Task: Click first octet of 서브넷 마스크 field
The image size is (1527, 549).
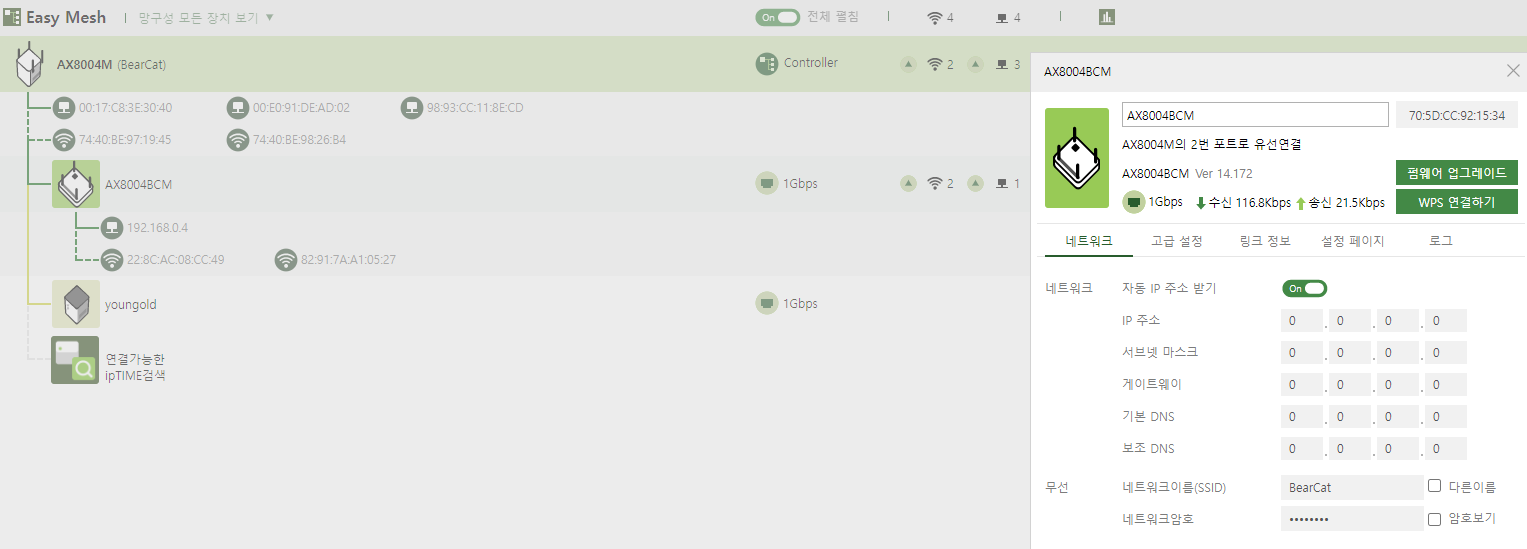Action: click(1302, 353)
